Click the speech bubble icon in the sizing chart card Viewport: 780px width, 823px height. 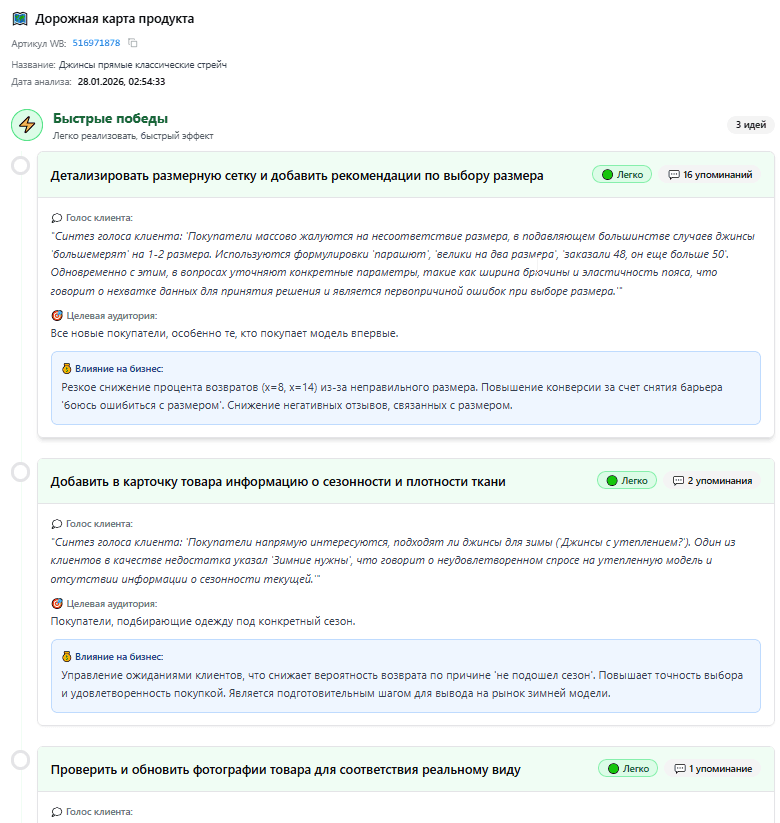[56, 217]
